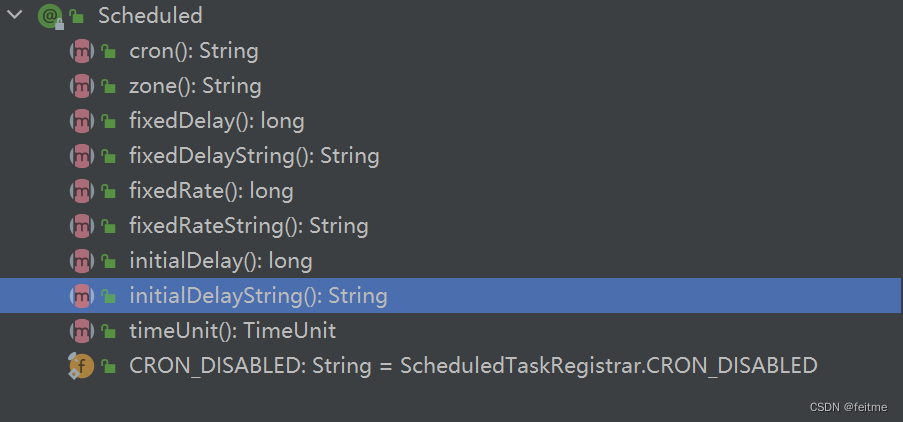Click the method icon beside fixedDelay()
The height and width of the screenshot is (422, 903).
81,121
